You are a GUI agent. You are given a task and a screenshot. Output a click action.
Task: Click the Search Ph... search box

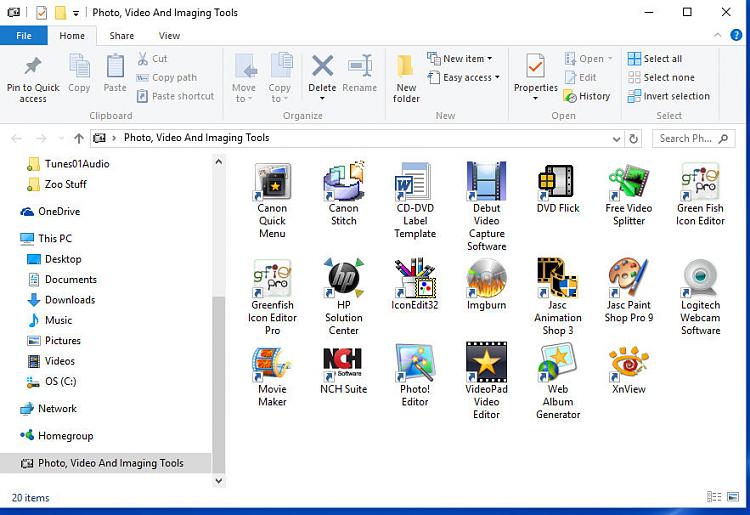coord(693,139)
